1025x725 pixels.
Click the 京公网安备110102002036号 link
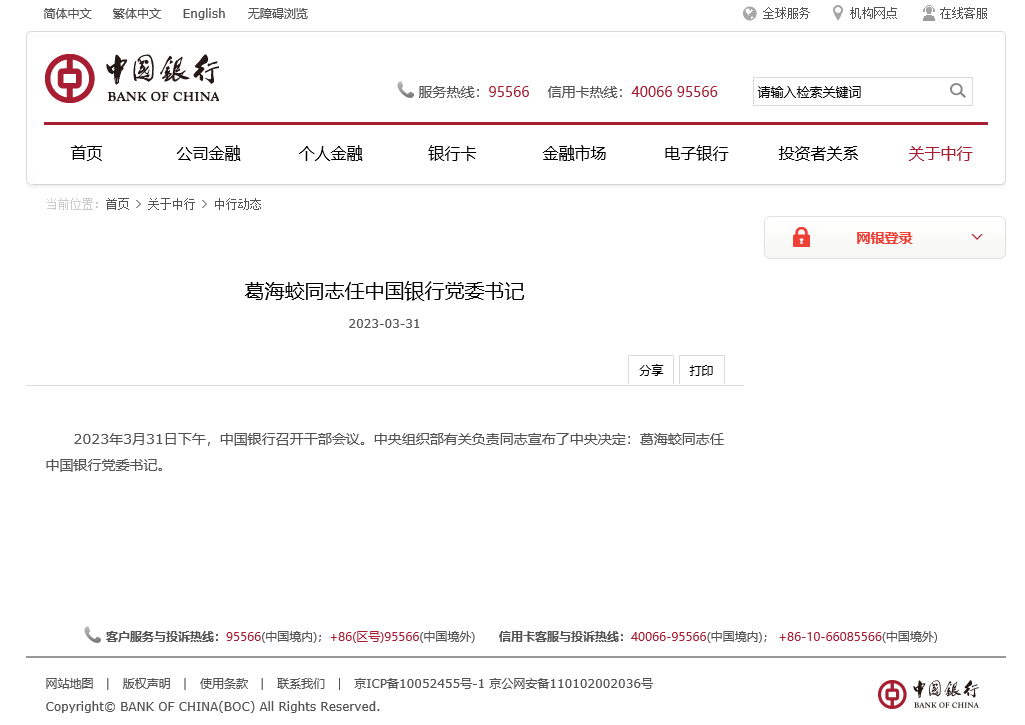click(x=571, y=683)
